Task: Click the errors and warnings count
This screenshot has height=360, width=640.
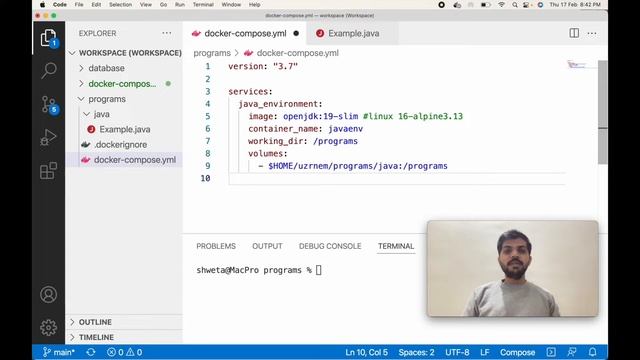Action: (124, 352)
